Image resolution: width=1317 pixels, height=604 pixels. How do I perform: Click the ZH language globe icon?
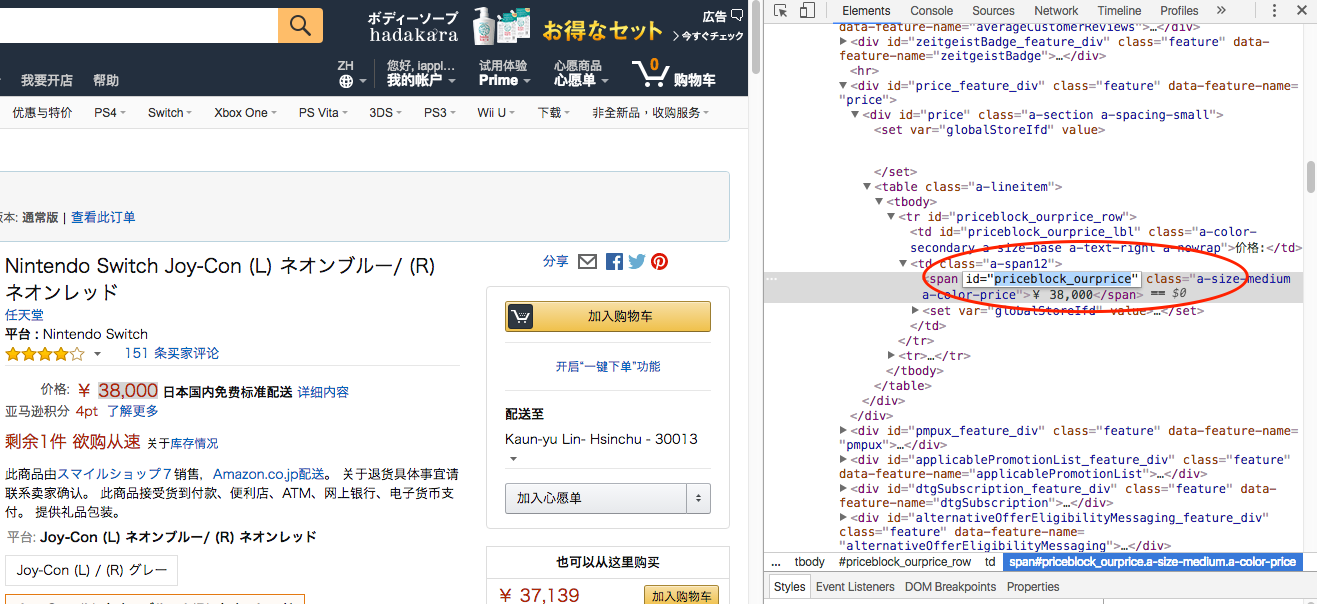(346, 81)
